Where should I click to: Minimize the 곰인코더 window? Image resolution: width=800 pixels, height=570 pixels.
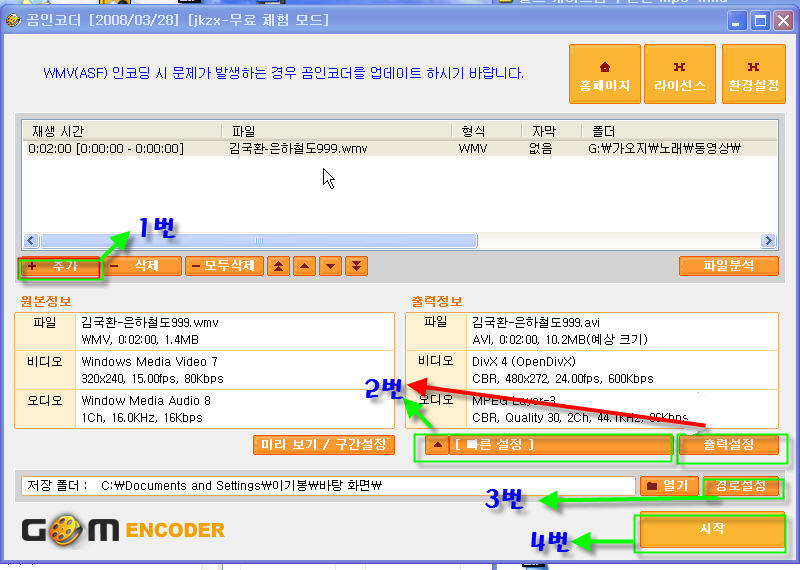pos(736,21)
